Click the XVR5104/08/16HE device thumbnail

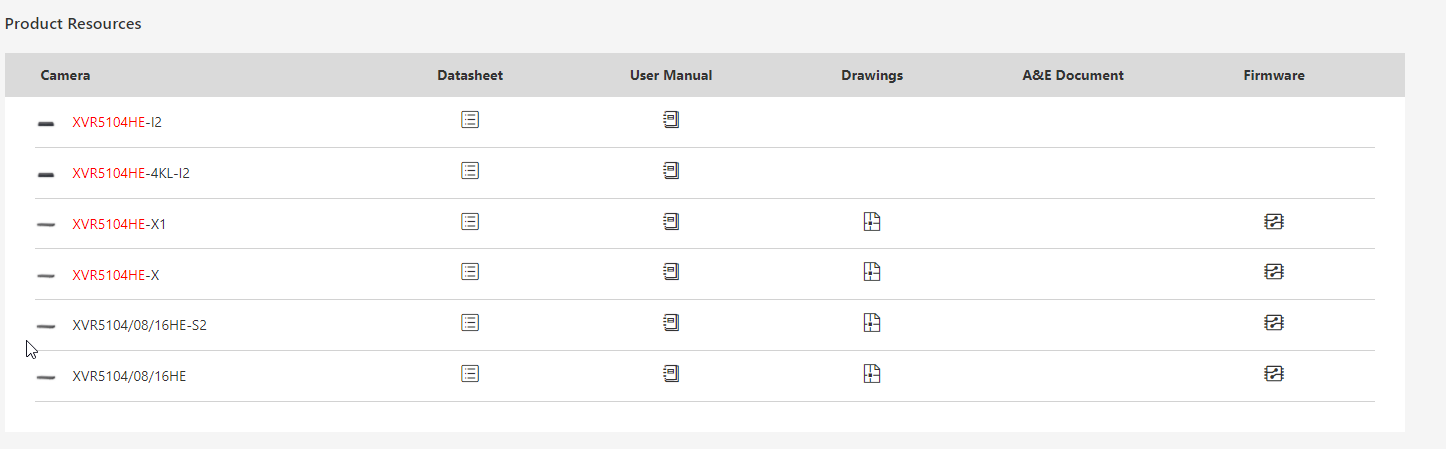tap(46, 377)
